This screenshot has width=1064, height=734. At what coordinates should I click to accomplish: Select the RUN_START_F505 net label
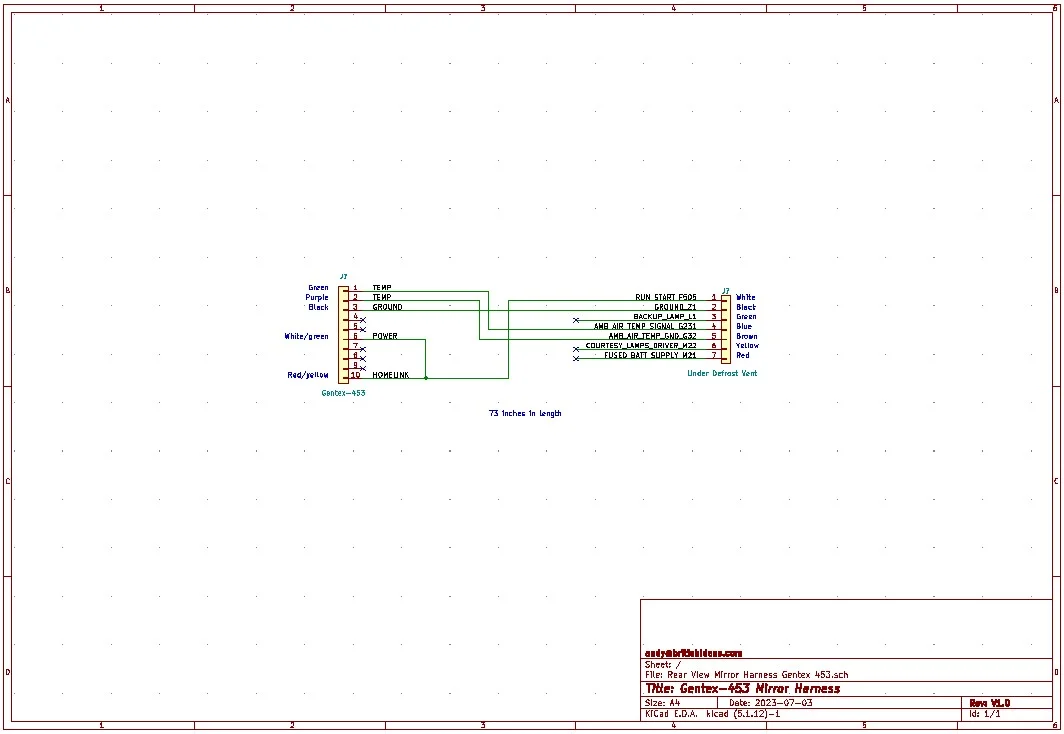coord(666,297)
